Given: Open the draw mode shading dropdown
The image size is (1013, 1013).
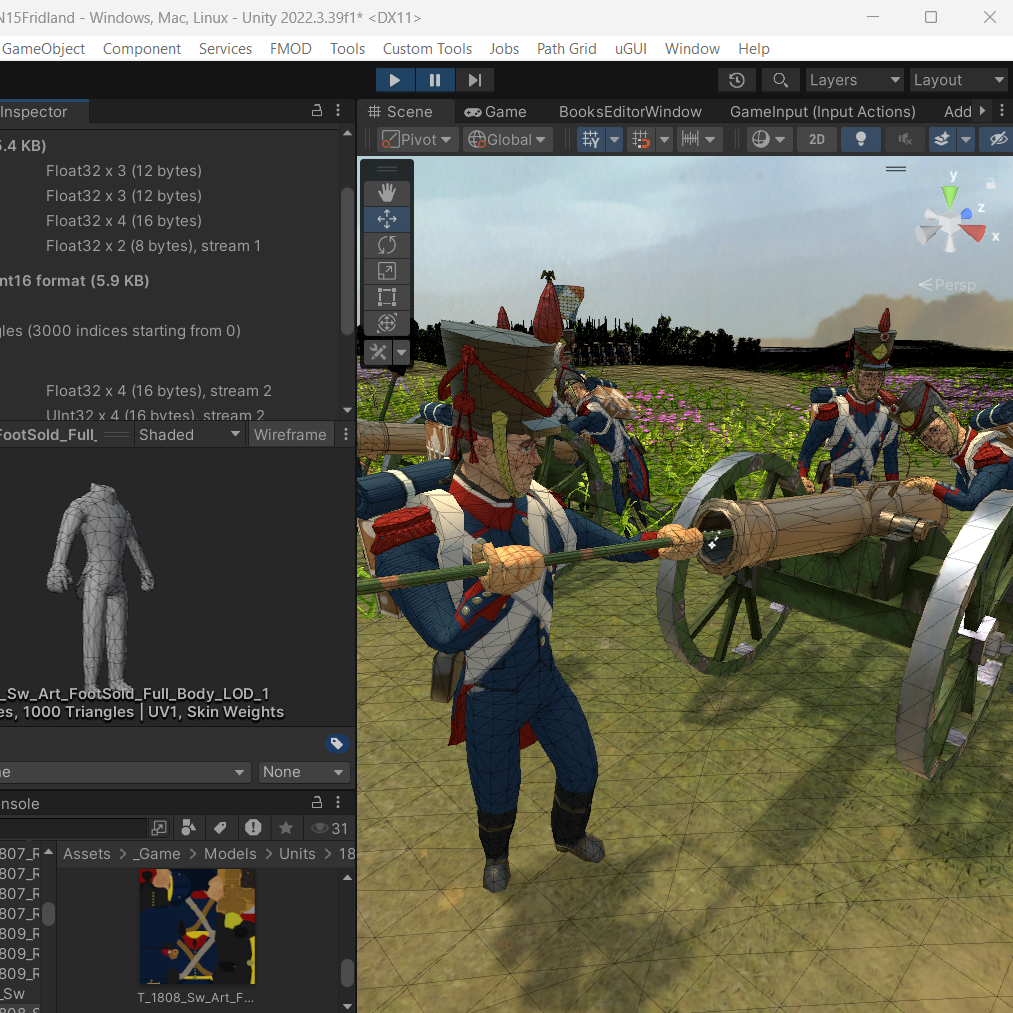Looking at the screenshot, I should point(769,140).
